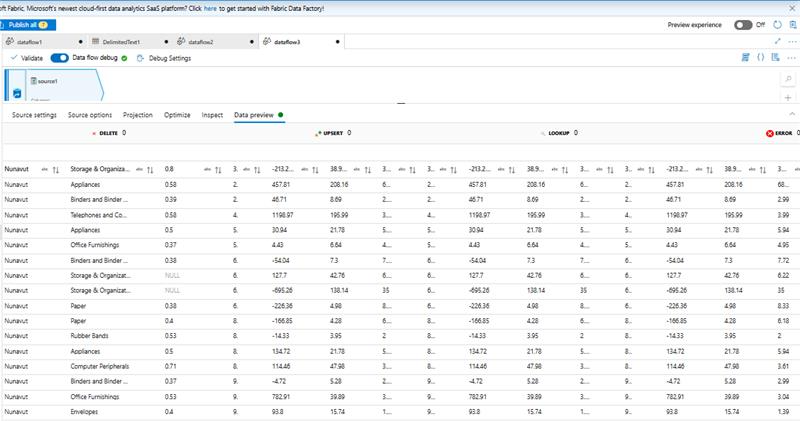This screenshot has height=421, width=800.
Task: Click the unsaved dot on the dataflow2 tab
Action: 252,42
